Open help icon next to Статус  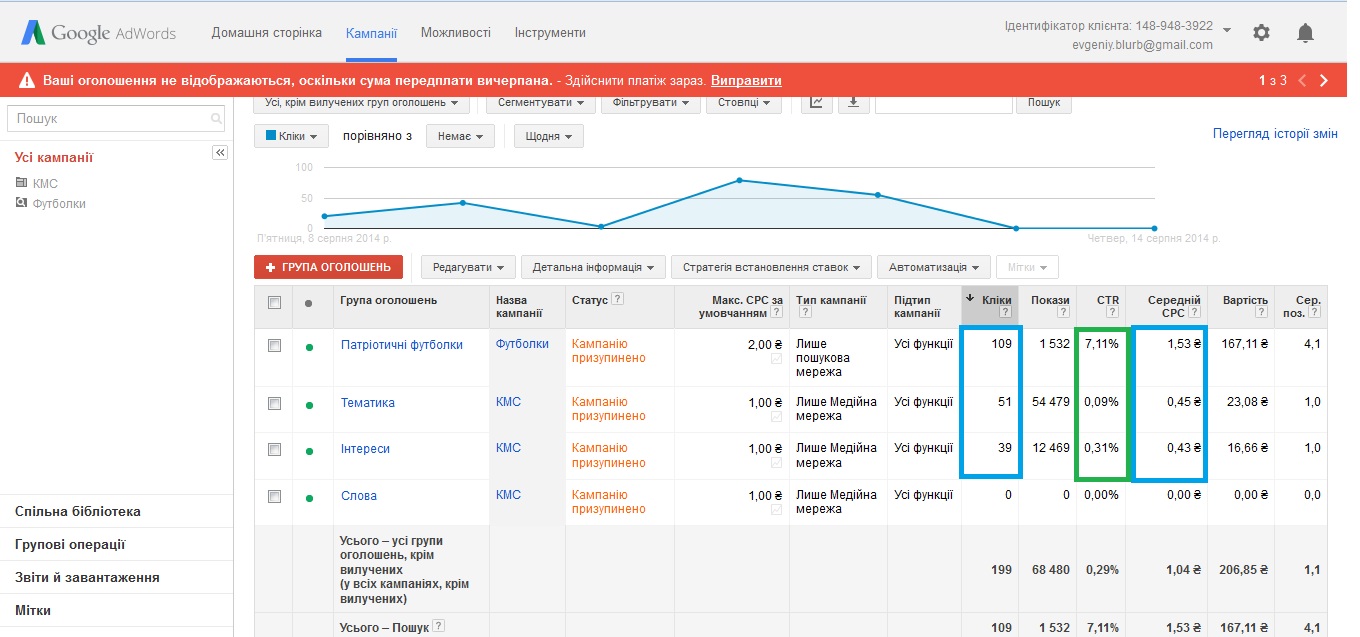pyautogui.click(x=617, y=299)
